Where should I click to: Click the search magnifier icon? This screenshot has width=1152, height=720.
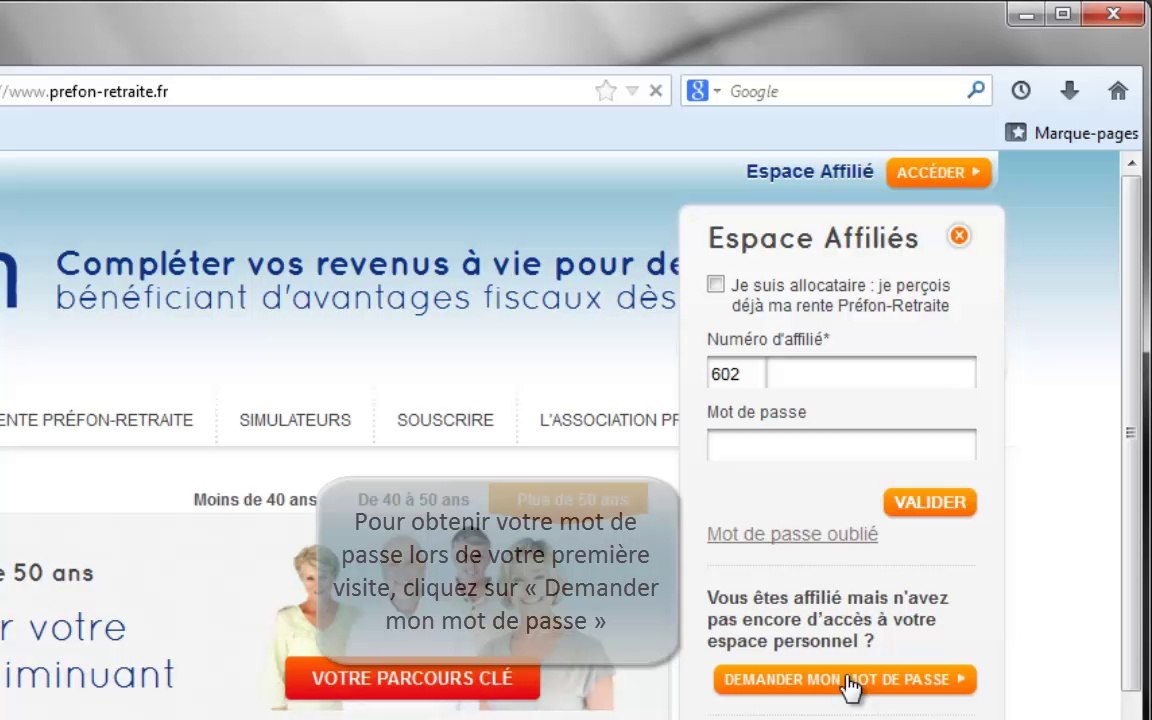(976, 90)
